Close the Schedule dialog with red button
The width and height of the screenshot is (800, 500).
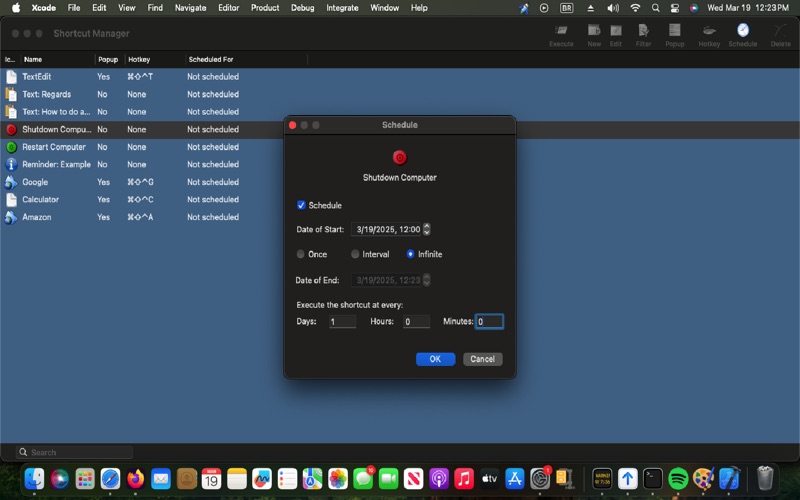[x=292, y=125]
